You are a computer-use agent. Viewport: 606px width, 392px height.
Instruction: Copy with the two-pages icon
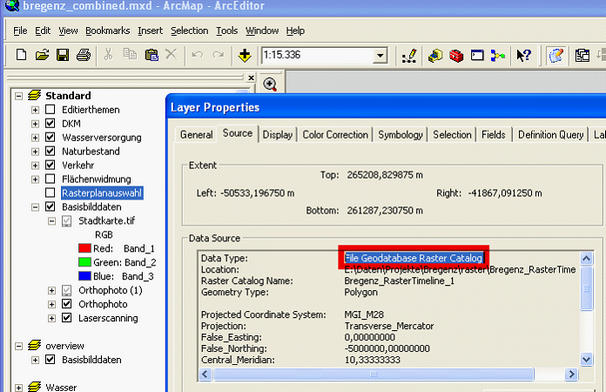[x=130, y=55]
